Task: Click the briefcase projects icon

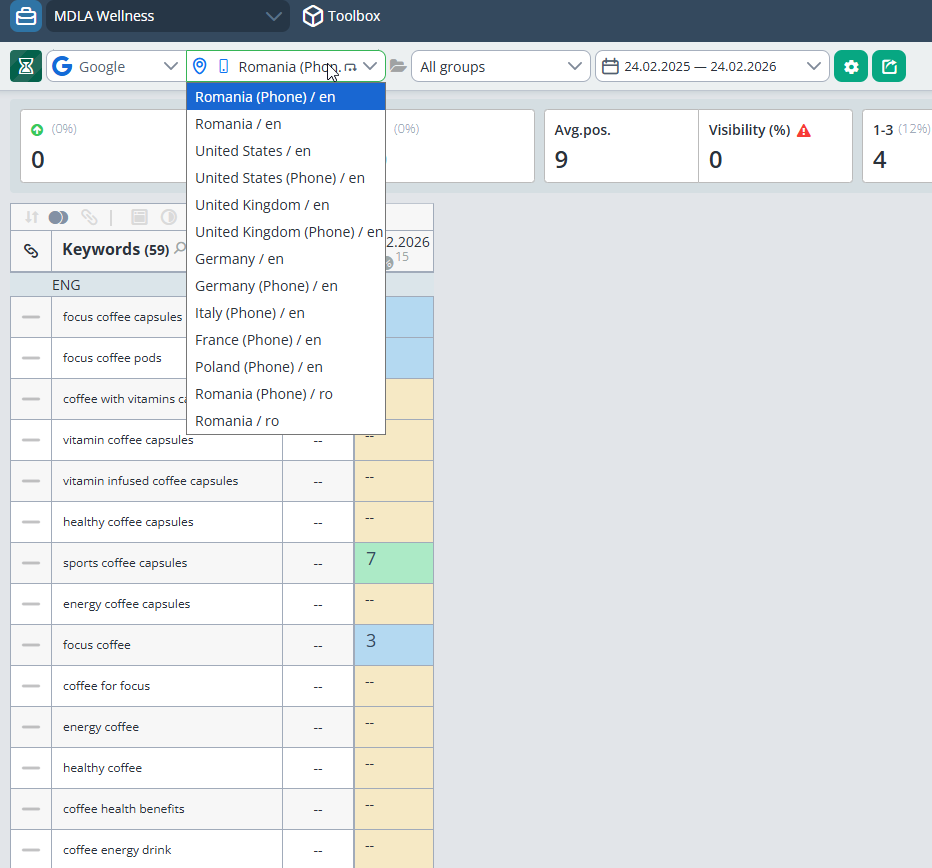Action: [x=26, y=16]
